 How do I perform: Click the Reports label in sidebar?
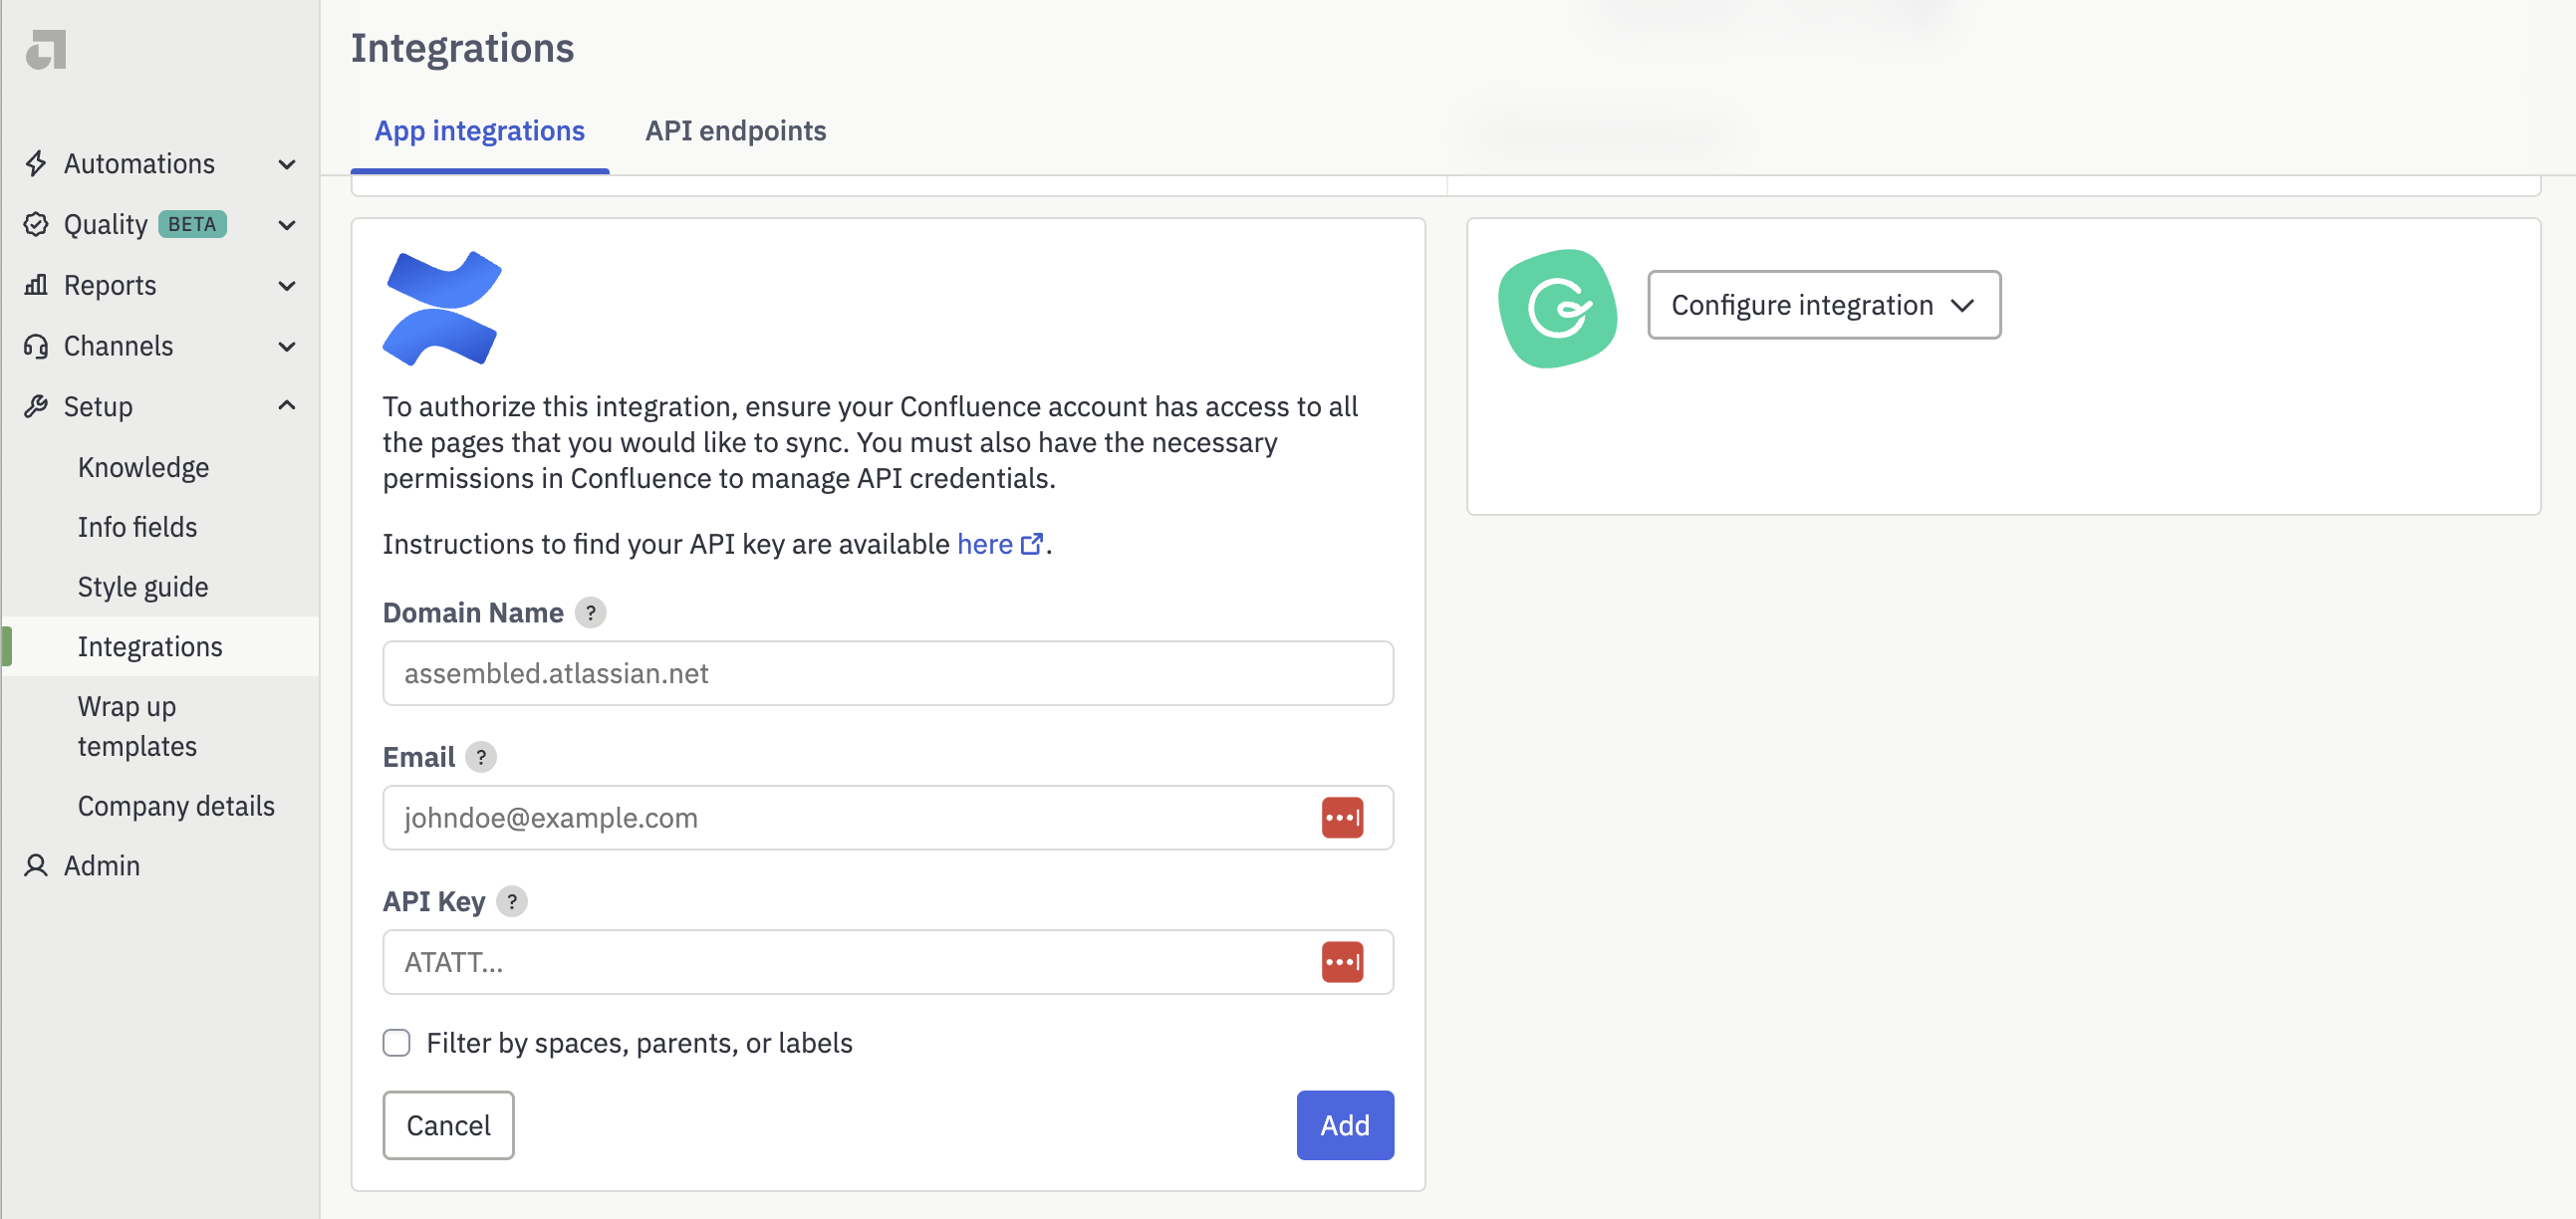click(110, 285)
